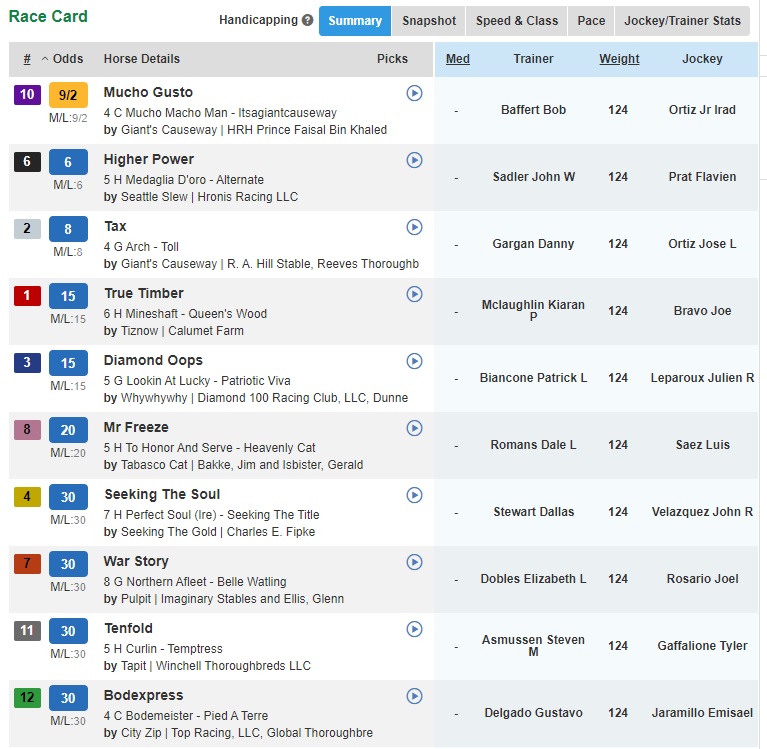
Task: Click the Trainer column header
Action: pos(533,59)
